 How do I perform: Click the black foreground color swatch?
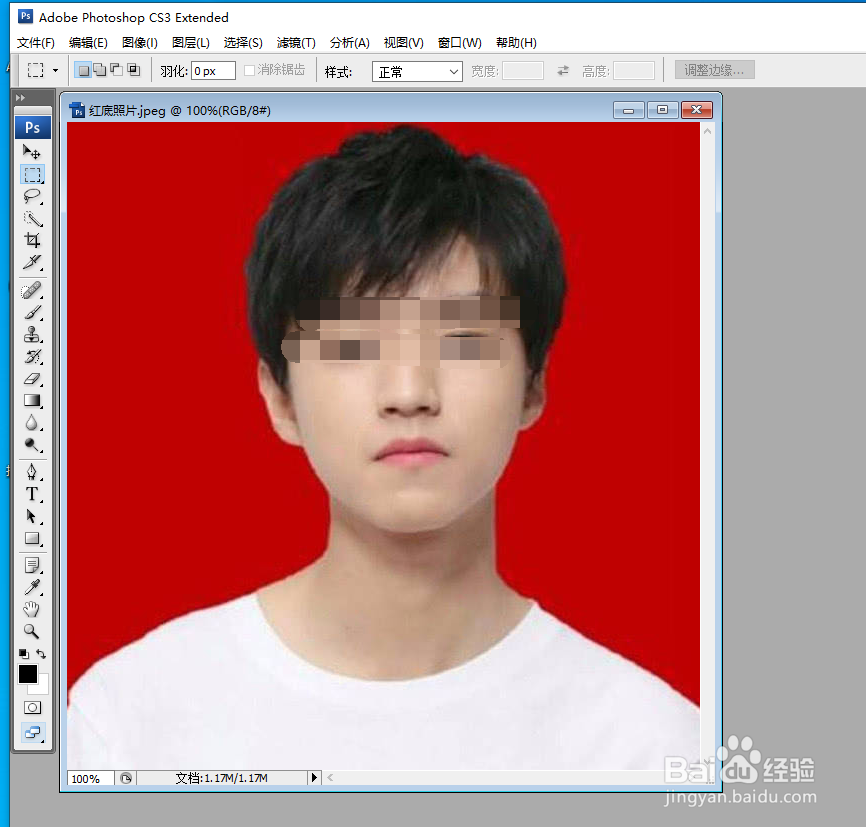click(28, 674)
